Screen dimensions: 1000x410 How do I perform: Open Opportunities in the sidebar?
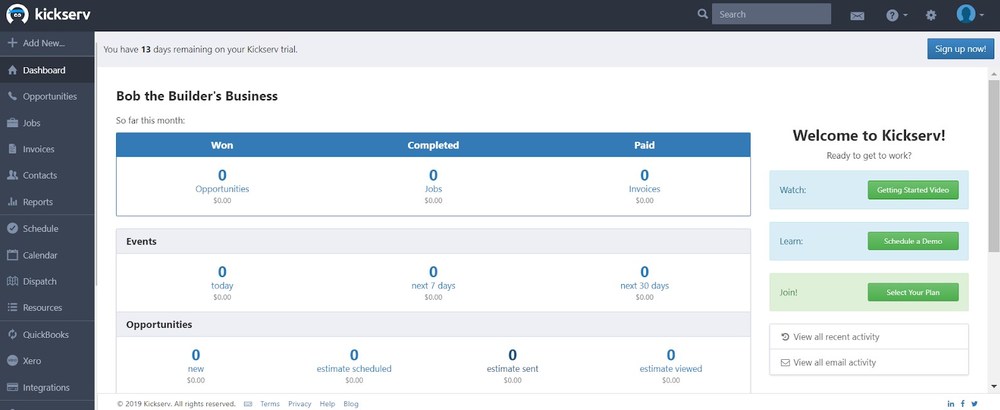pyautogui.click(x=49, y=97)
